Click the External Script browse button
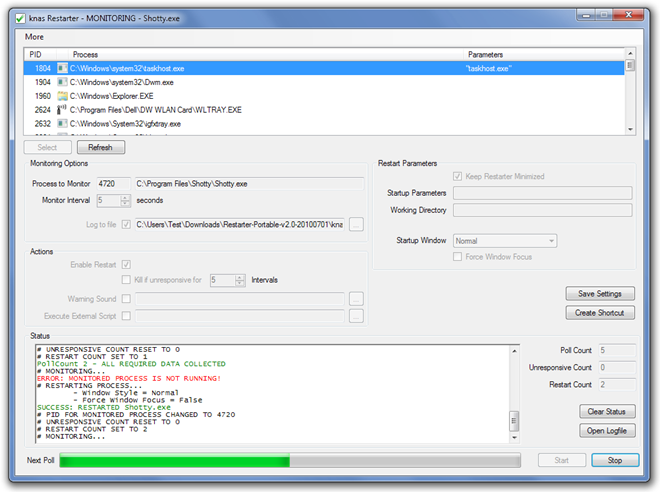 (x=356, y=316)
